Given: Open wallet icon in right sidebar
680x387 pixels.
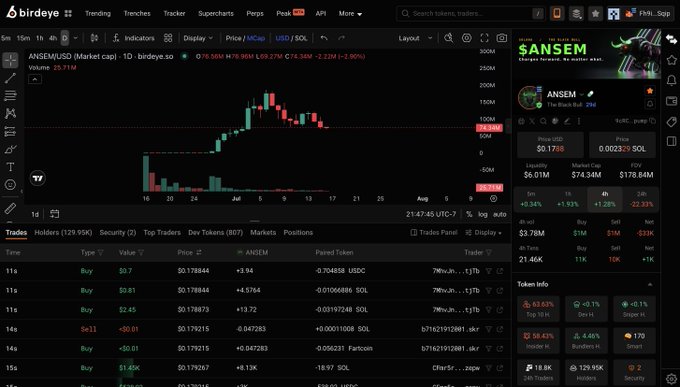Looking at the screenshot, I should point(671,101).
